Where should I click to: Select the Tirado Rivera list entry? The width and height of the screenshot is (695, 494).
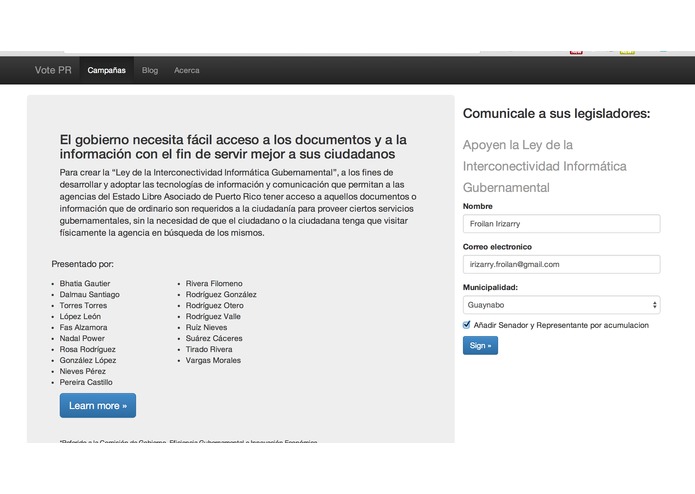tap(209, 349)
